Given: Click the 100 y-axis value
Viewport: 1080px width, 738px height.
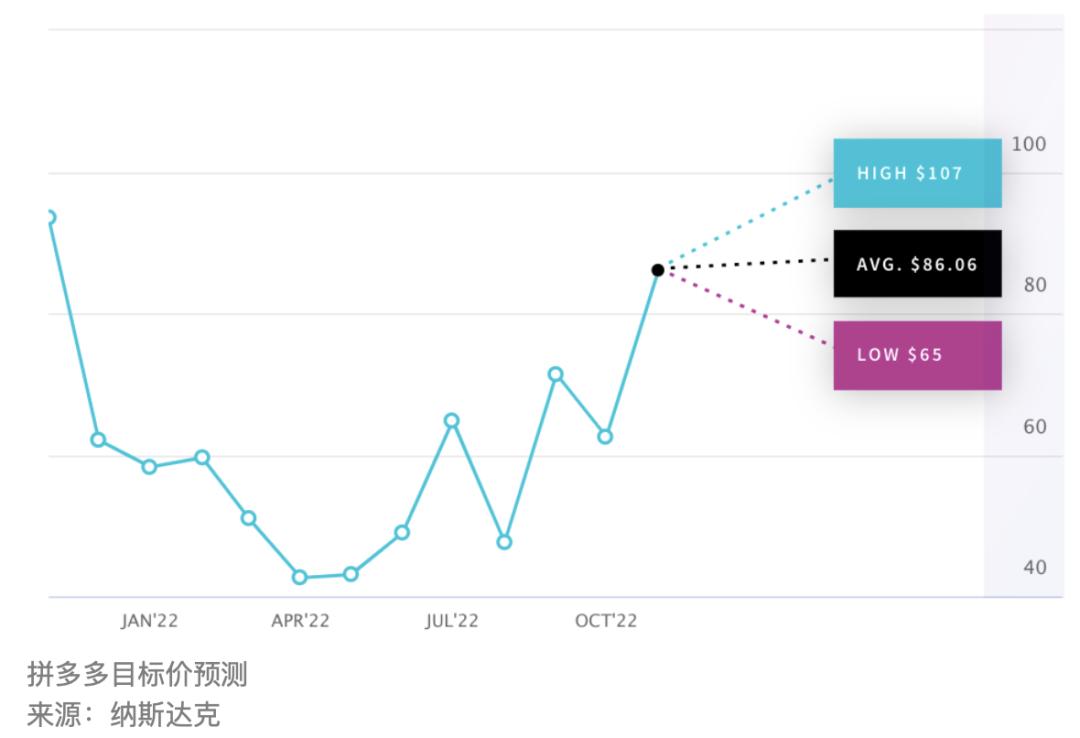Looking at the screenshot, I should click(1028, 144).
